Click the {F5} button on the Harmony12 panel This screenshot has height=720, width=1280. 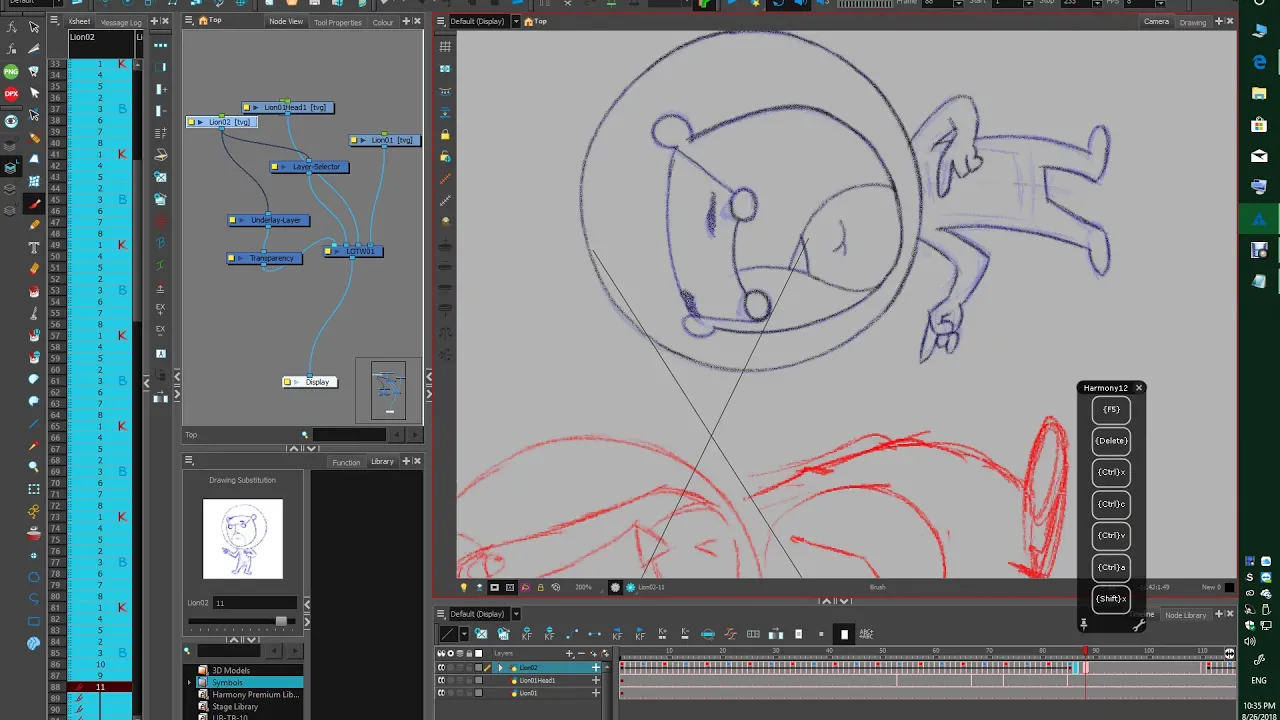(x=1111, y=409)
